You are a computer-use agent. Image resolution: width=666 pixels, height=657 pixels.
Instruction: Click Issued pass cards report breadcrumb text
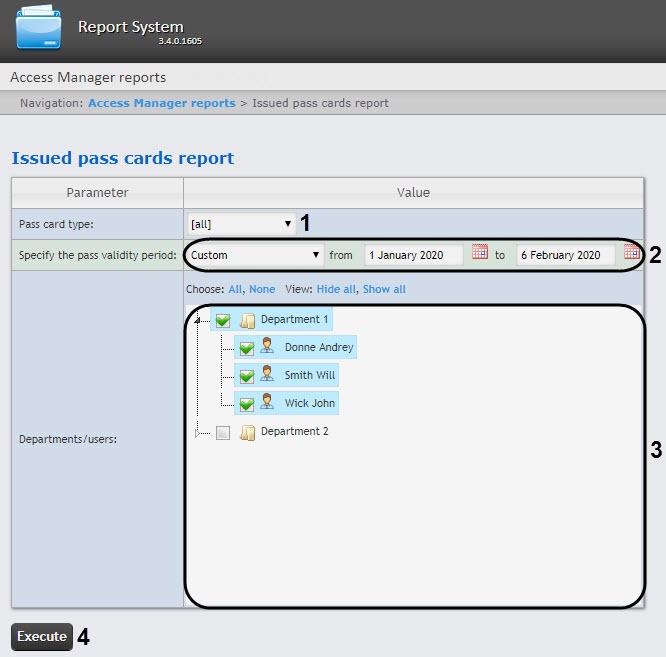pyautogui.click(x=320, y=103)
